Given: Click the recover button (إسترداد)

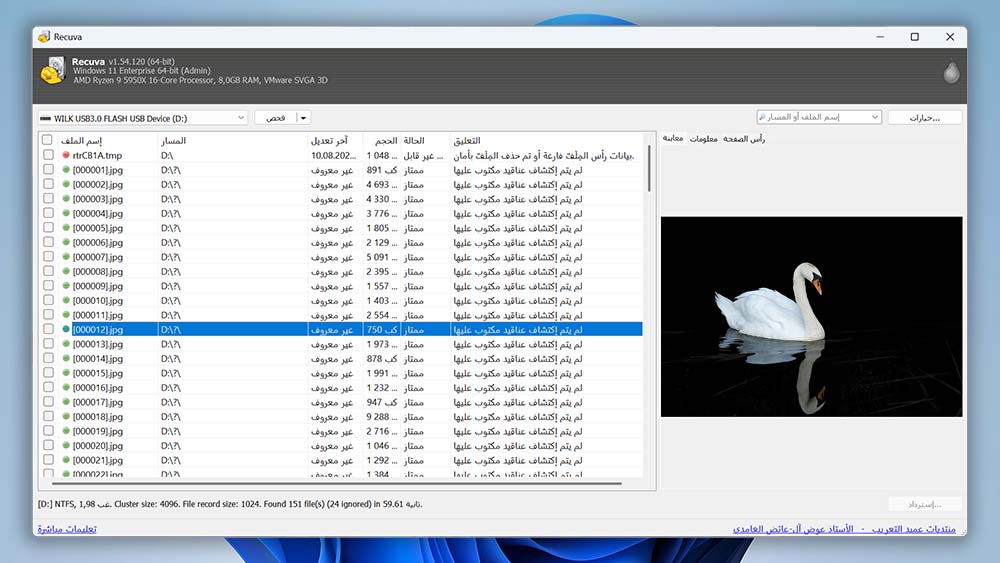Looking at the screenshot, I should coord(925,504).
